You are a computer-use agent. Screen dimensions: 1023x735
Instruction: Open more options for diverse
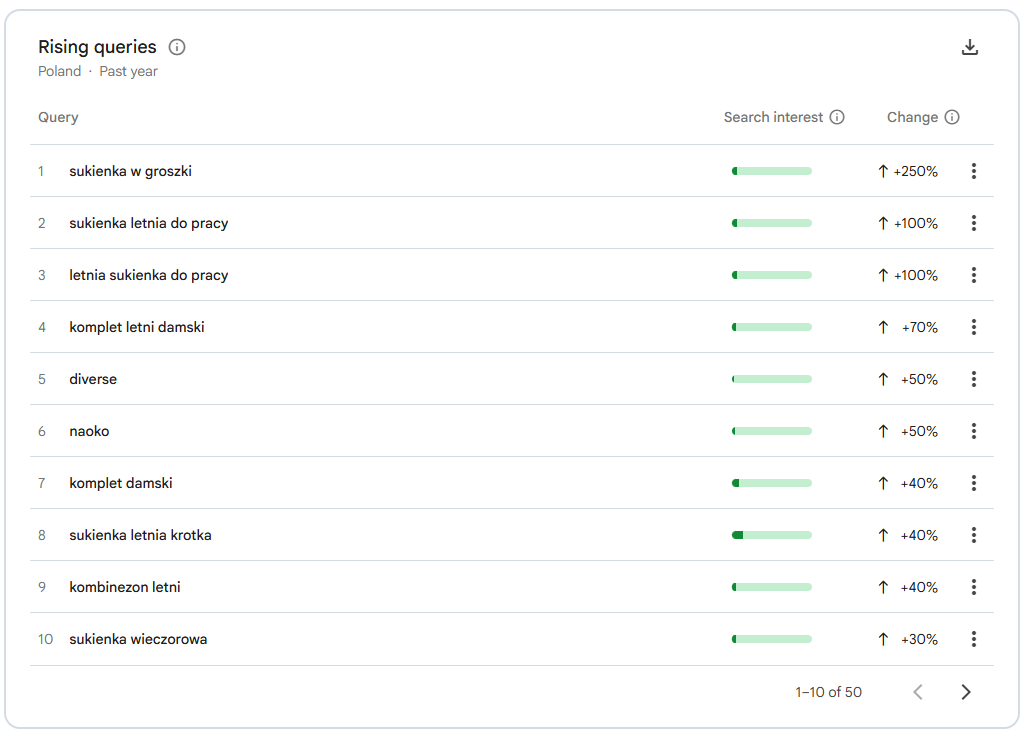click(973, 379)
